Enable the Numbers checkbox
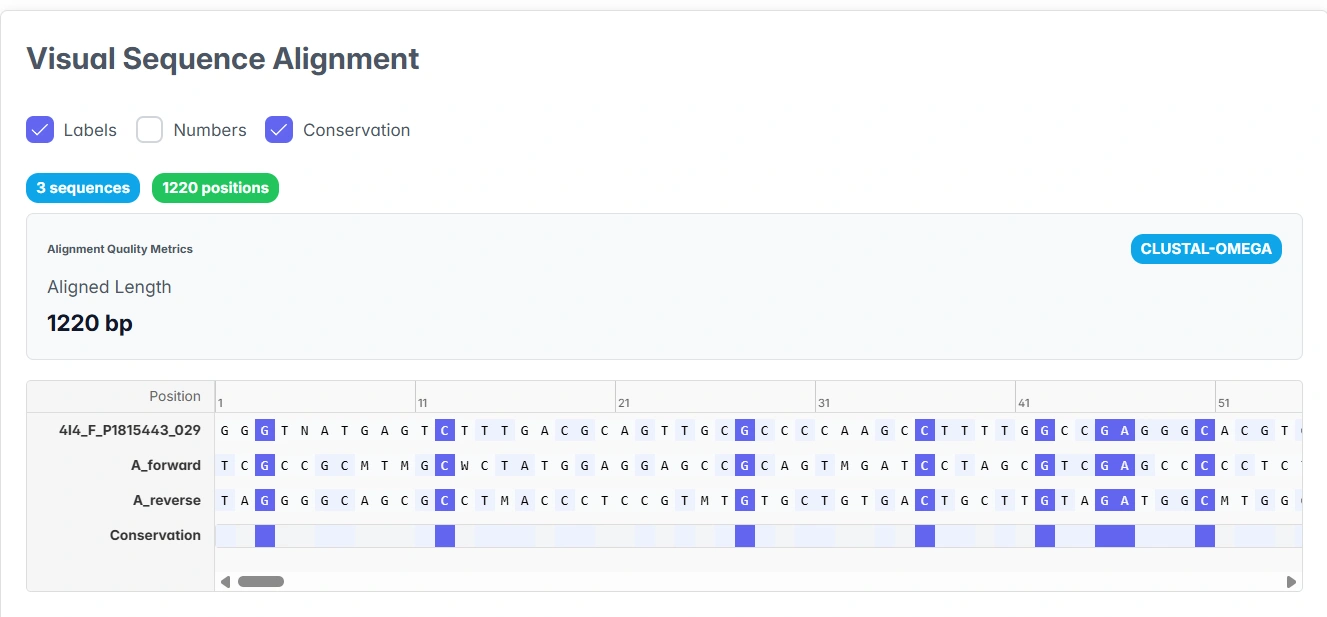 point(150,130)
